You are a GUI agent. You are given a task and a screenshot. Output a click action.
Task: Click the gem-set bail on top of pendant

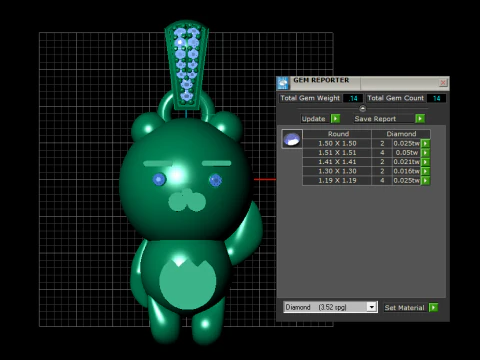point(187,65)
